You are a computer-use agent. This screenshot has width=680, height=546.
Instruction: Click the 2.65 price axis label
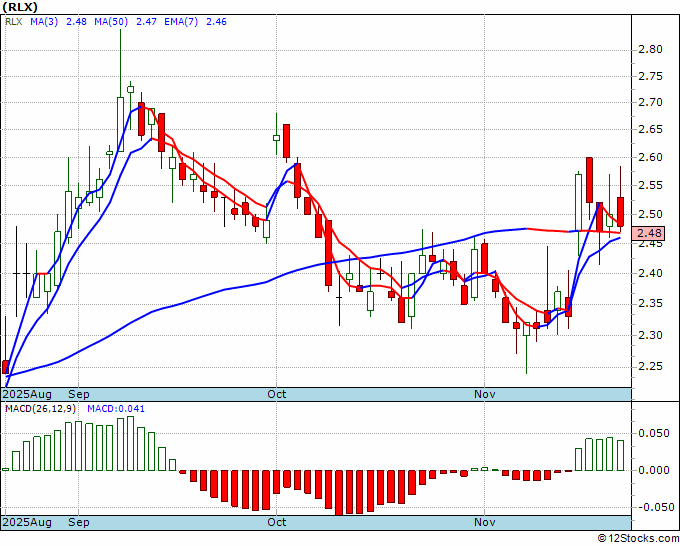651,129
